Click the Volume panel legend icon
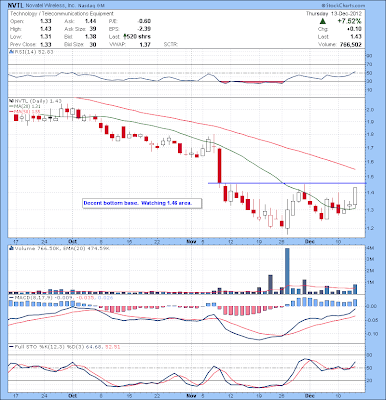Viewport: 386px width, 400px height. pyautogui.click(x=11, y=248)
